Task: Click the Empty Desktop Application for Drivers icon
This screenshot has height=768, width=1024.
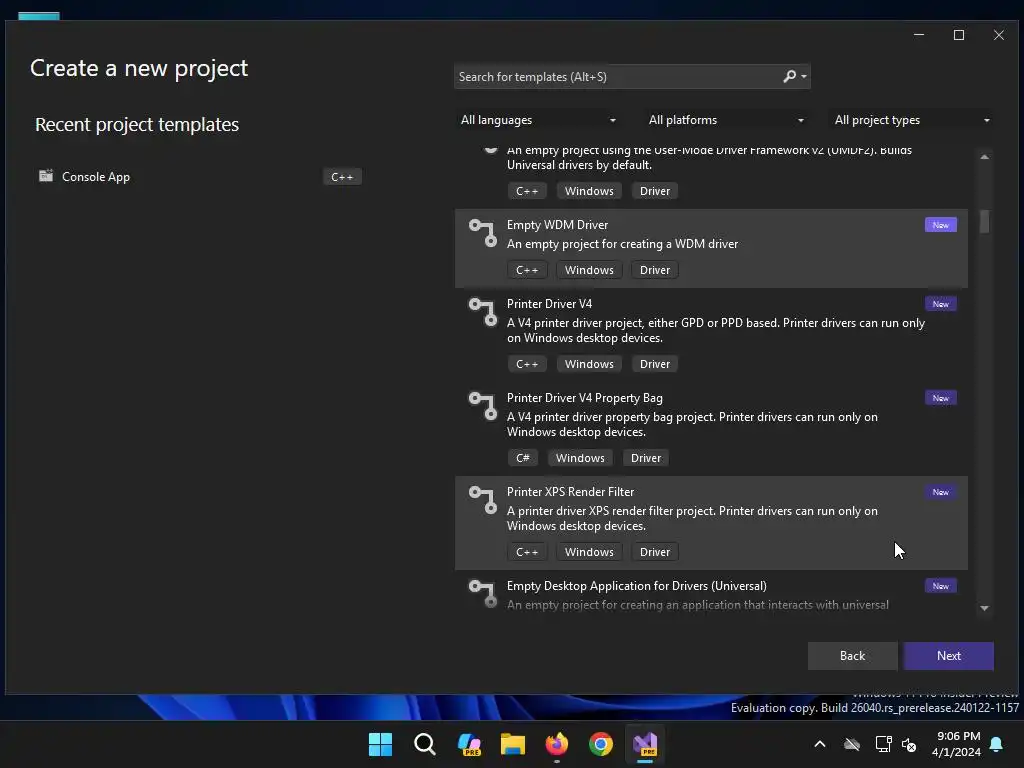Action: (483, 594)
